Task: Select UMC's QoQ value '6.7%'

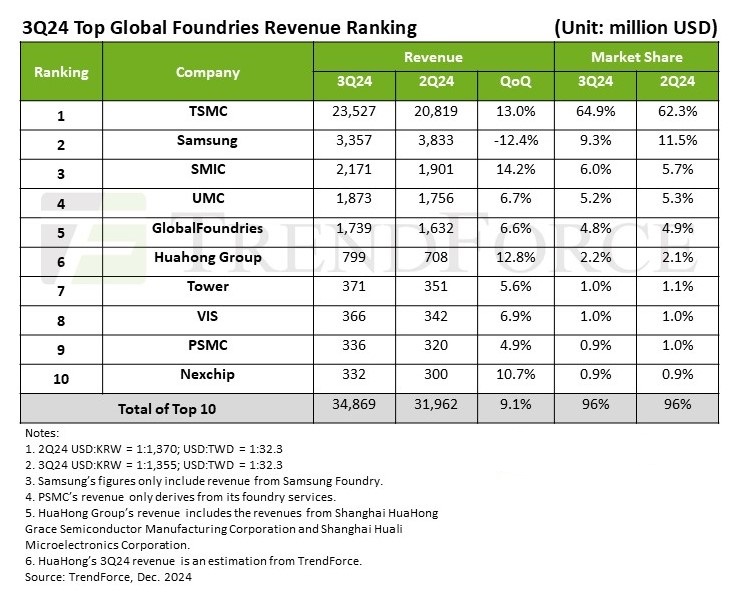Action: point(516,198)
